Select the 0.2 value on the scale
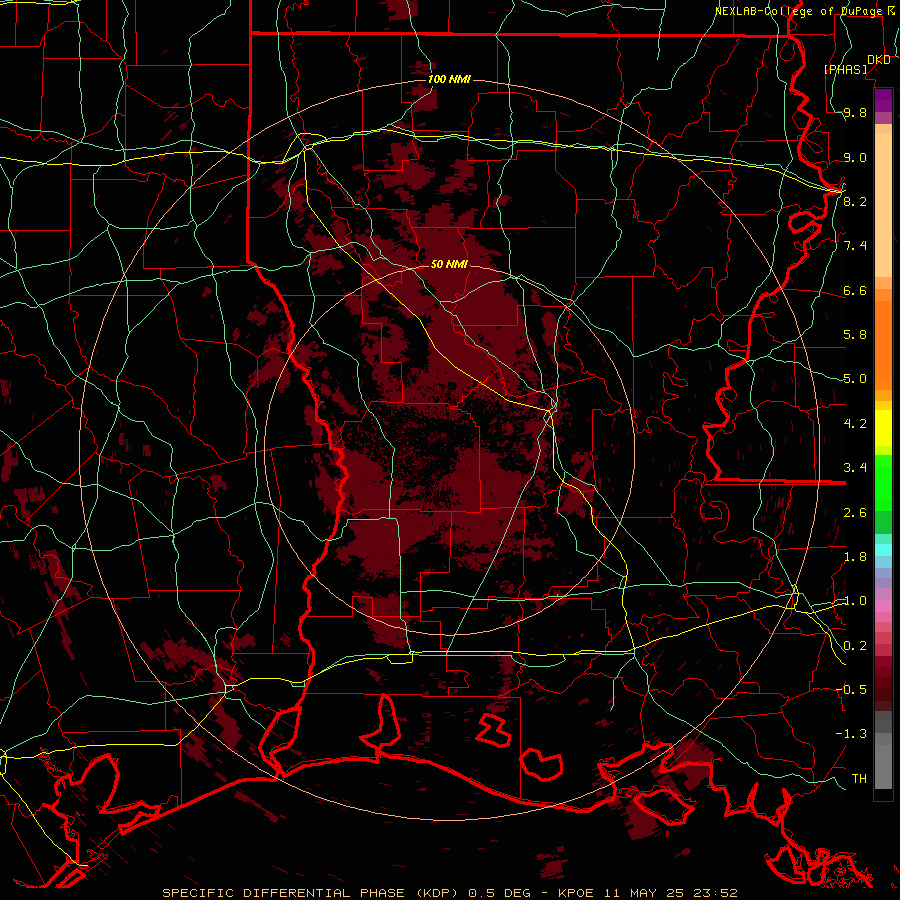900x900 pixels. 855,646
